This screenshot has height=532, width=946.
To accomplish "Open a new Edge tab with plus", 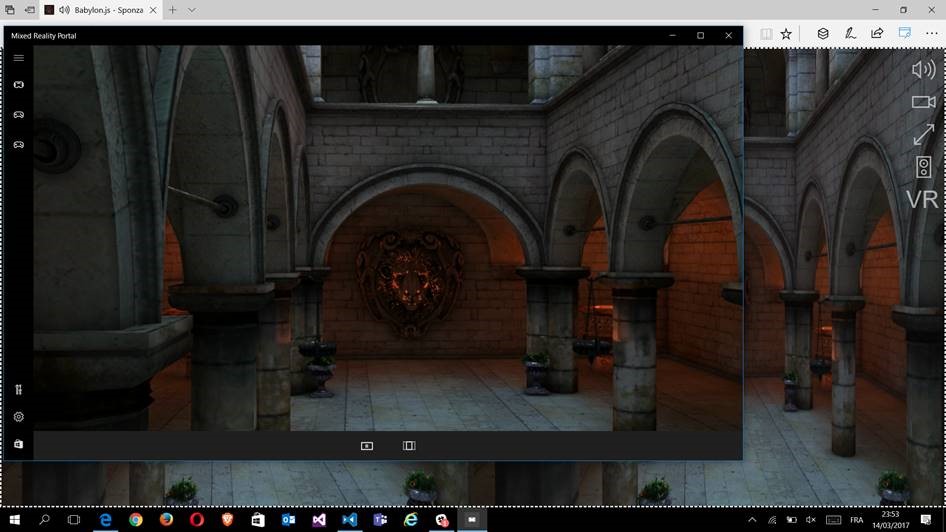I will [173, 10].
